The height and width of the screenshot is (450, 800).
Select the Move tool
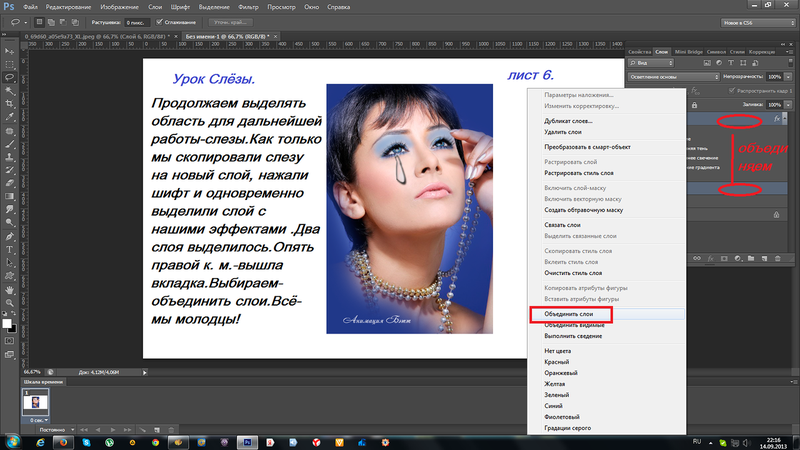coord(9,50)
